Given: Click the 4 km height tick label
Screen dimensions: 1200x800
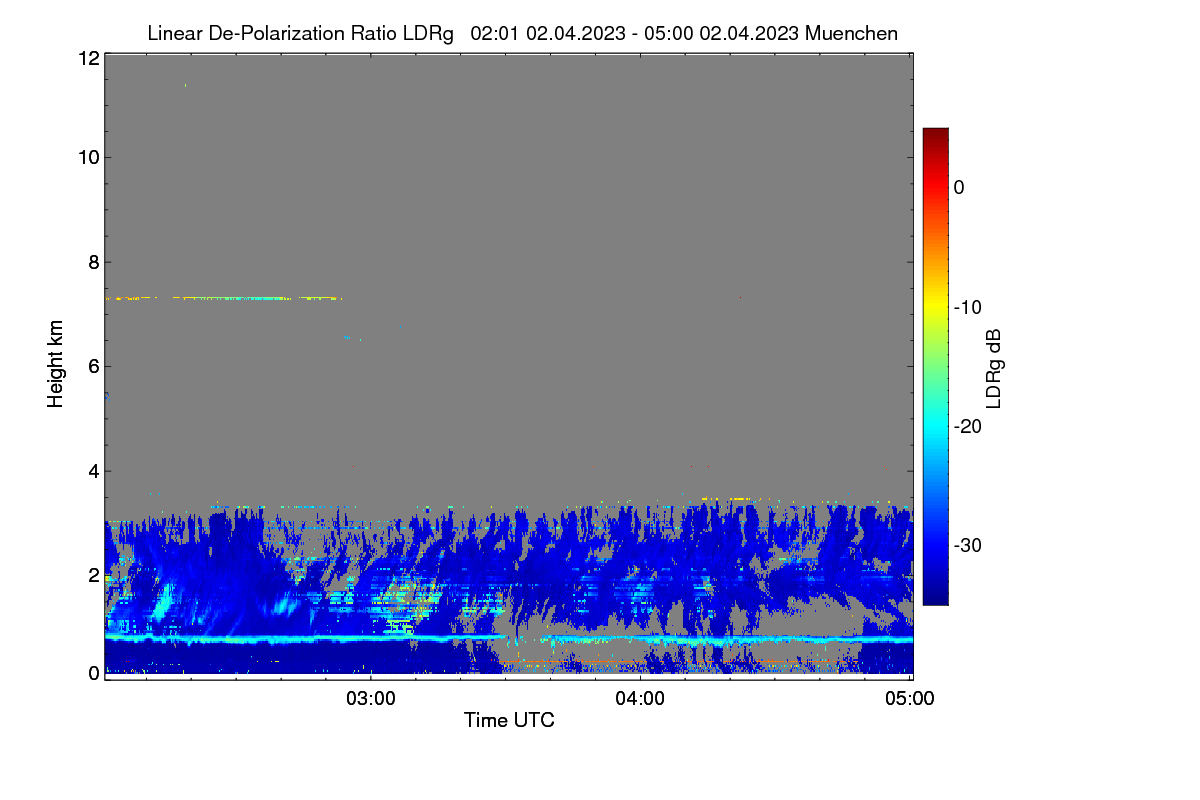Looking at the screenshot, I should coord(93,471).
